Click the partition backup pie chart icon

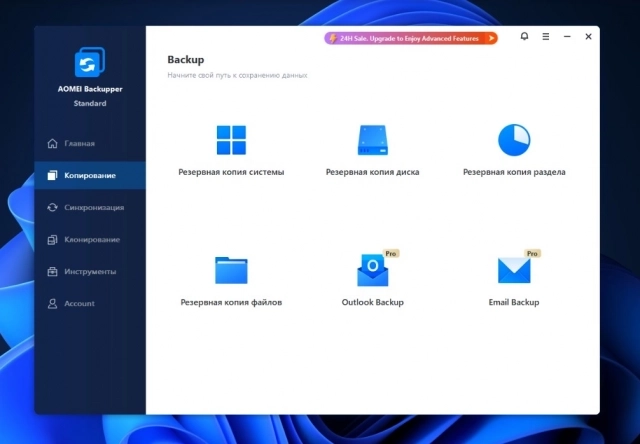point(514,139)
